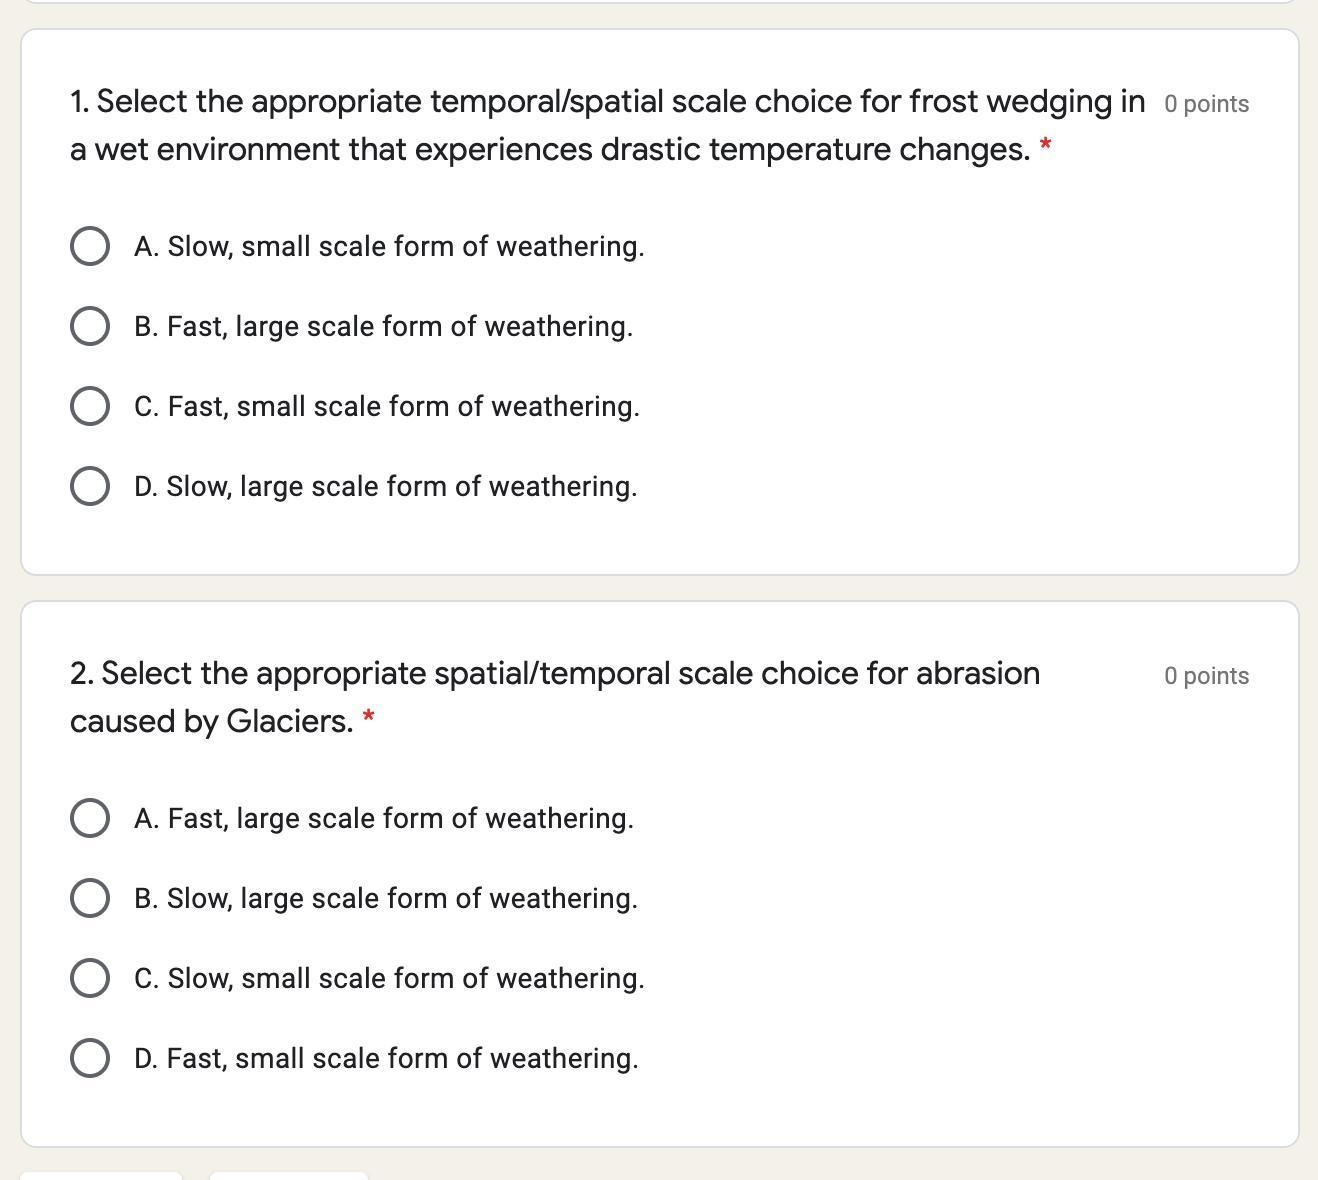Select option A for the frost wedging question
This screenshot has width=1318, height=1180.
click(x=90, y=246)
